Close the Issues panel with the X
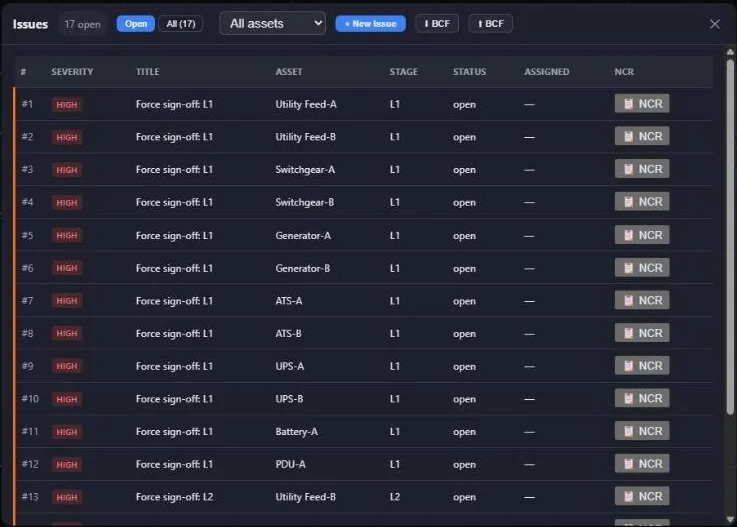The image size is (737, 527). tap(714, 24)
